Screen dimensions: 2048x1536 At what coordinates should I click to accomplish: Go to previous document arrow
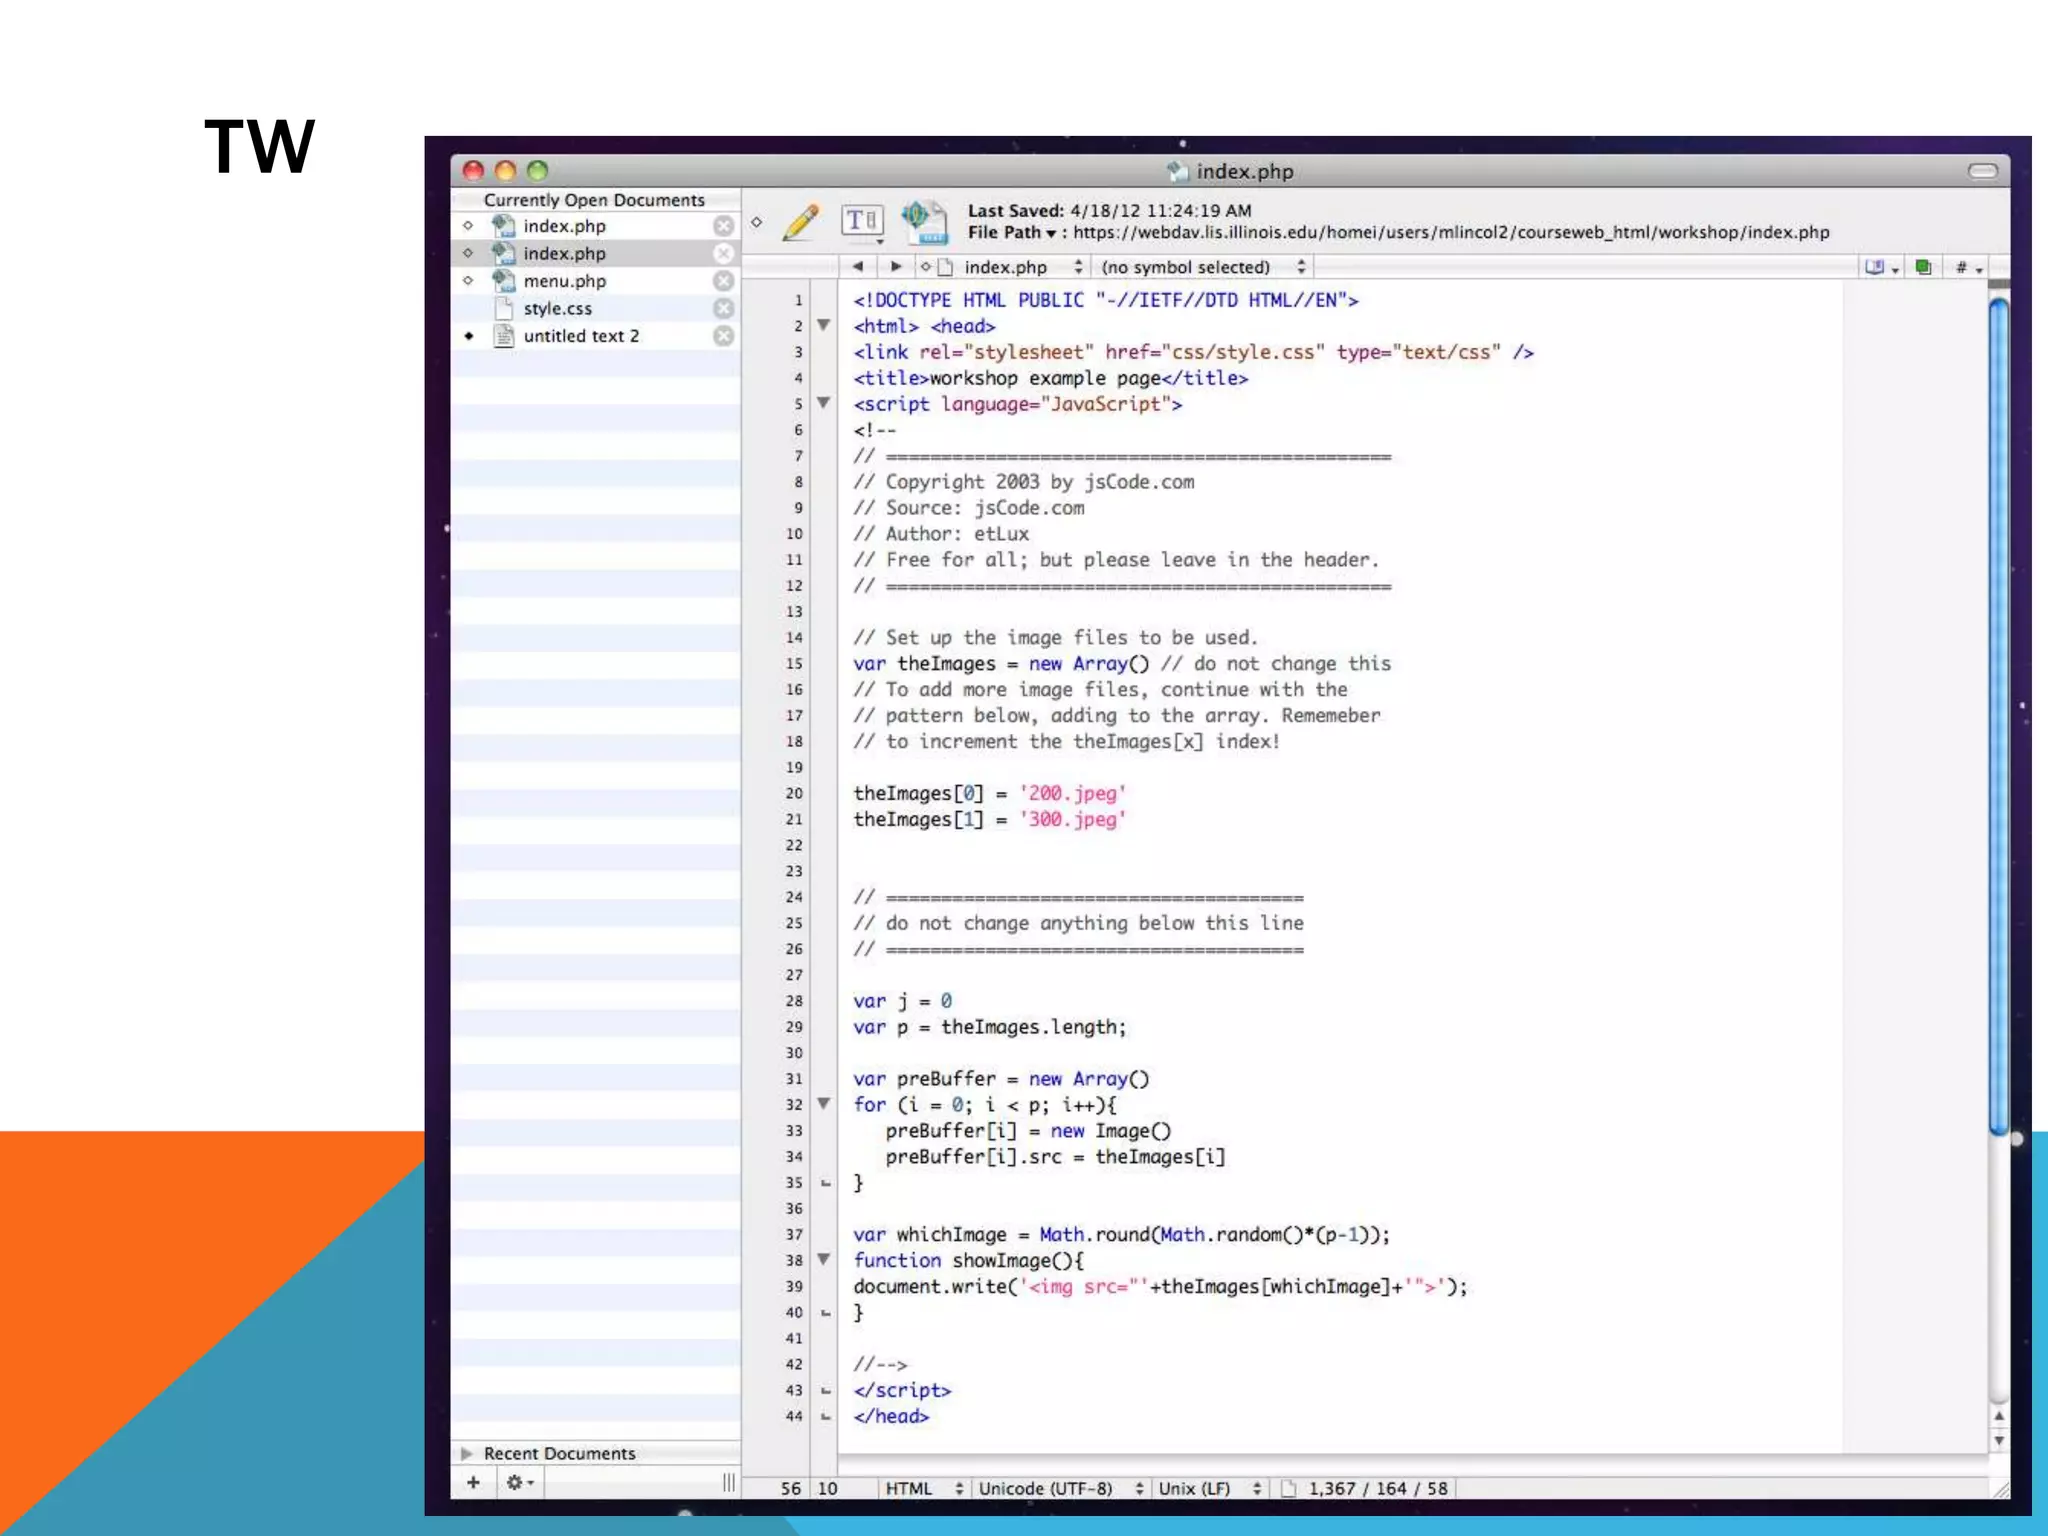(x=858, y=267)
